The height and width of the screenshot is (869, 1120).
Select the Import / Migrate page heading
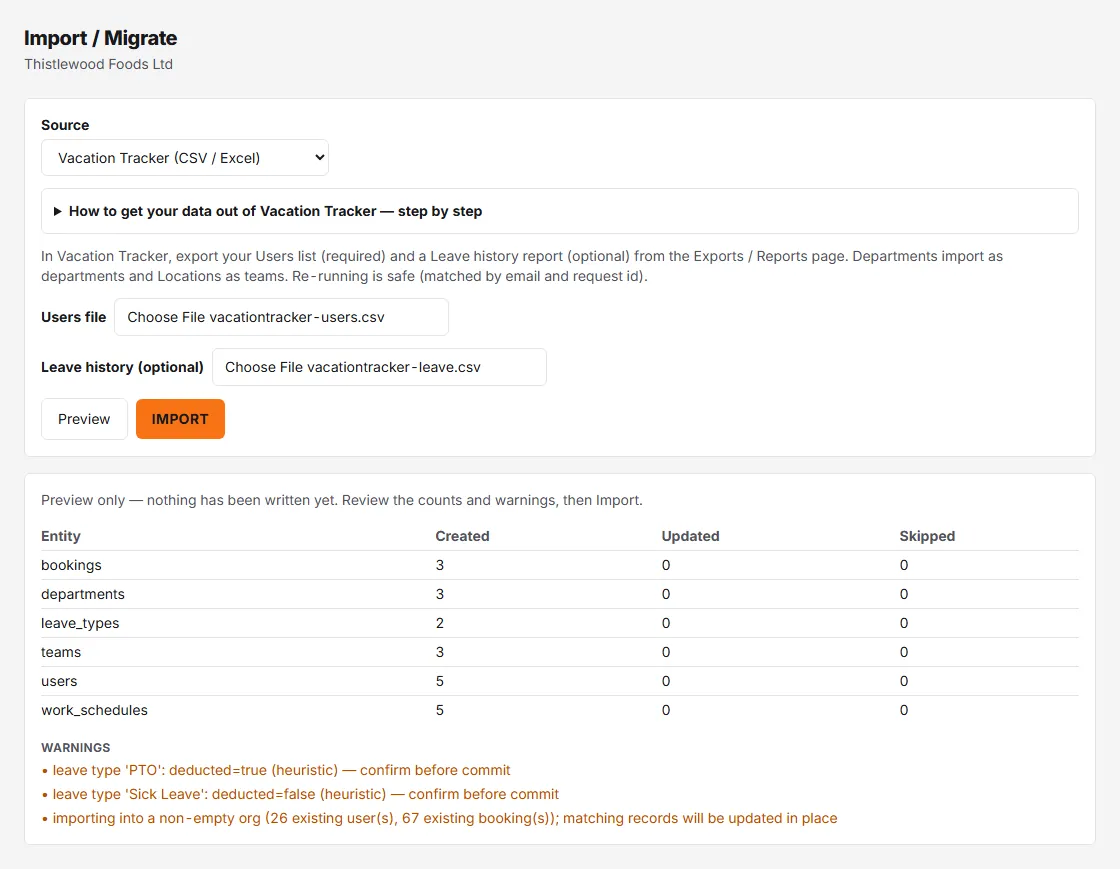click(x=101, y=38)
